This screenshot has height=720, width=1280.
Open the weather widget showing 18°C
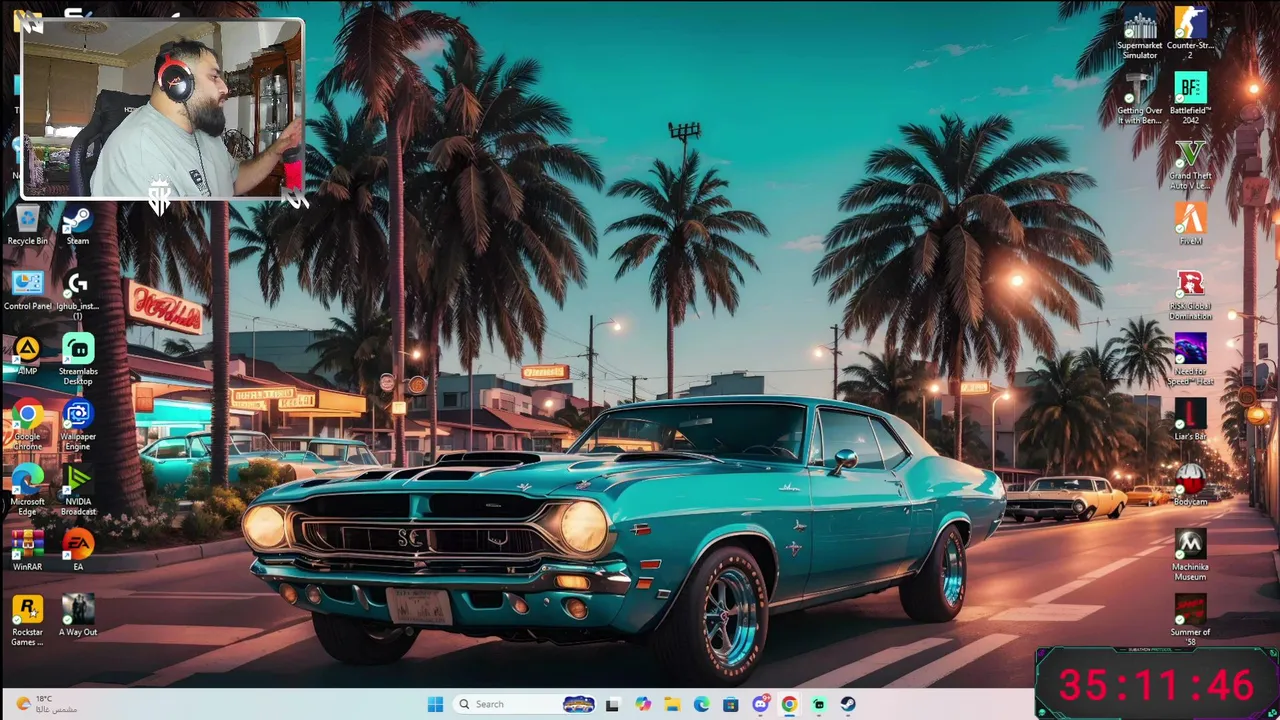[48, 704]
